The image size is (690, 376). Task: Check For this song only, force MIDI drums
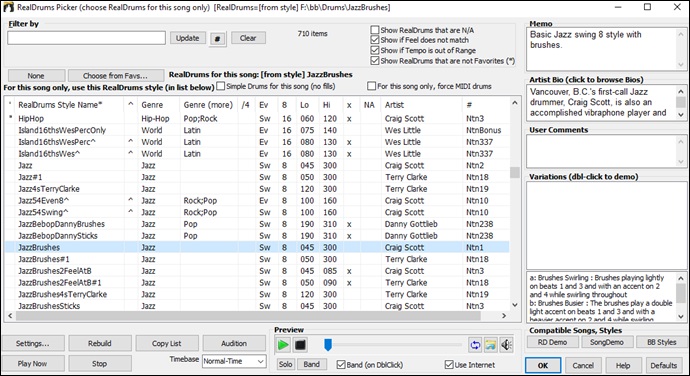pos(372,86)
